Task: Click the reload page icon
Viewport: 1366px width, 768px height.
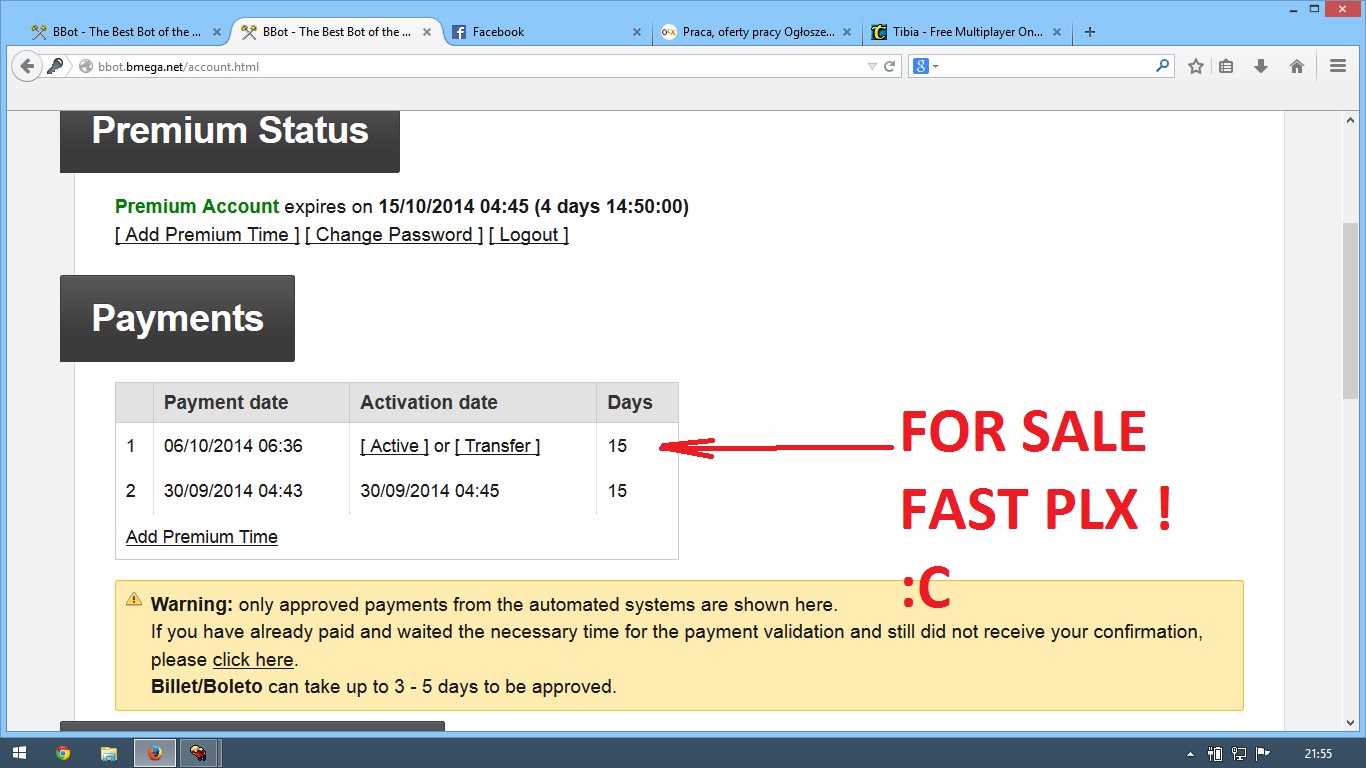Action: click(x=889, y=67)
